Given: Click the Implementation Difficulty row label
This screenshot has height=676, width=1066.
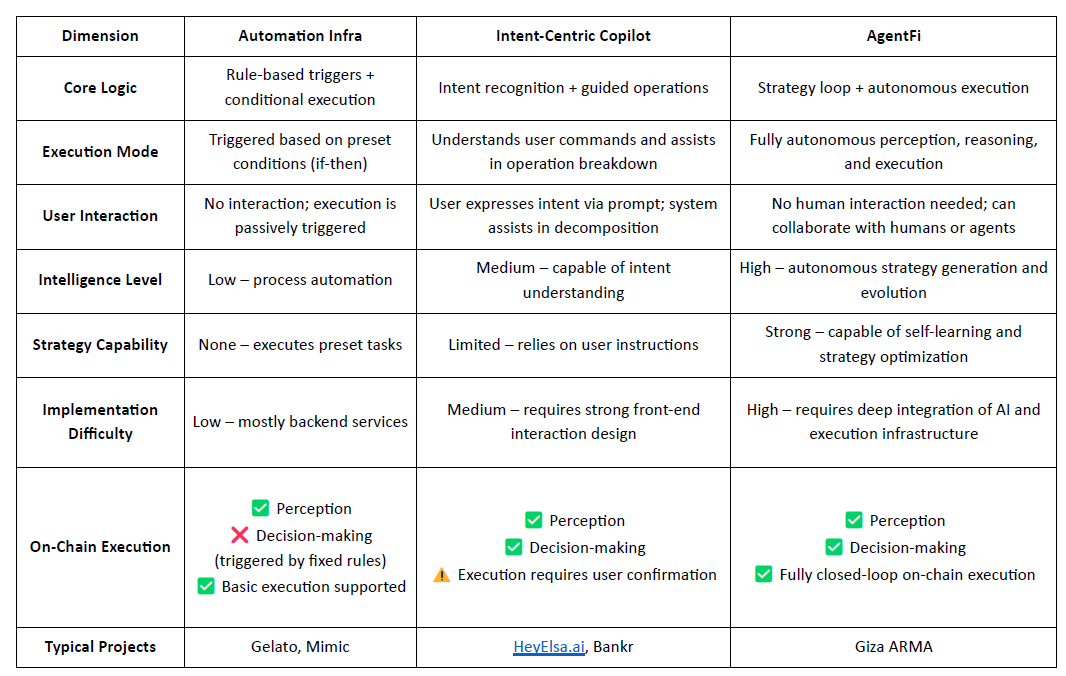Looking at the screenshot, I should [x=100, y=421].
